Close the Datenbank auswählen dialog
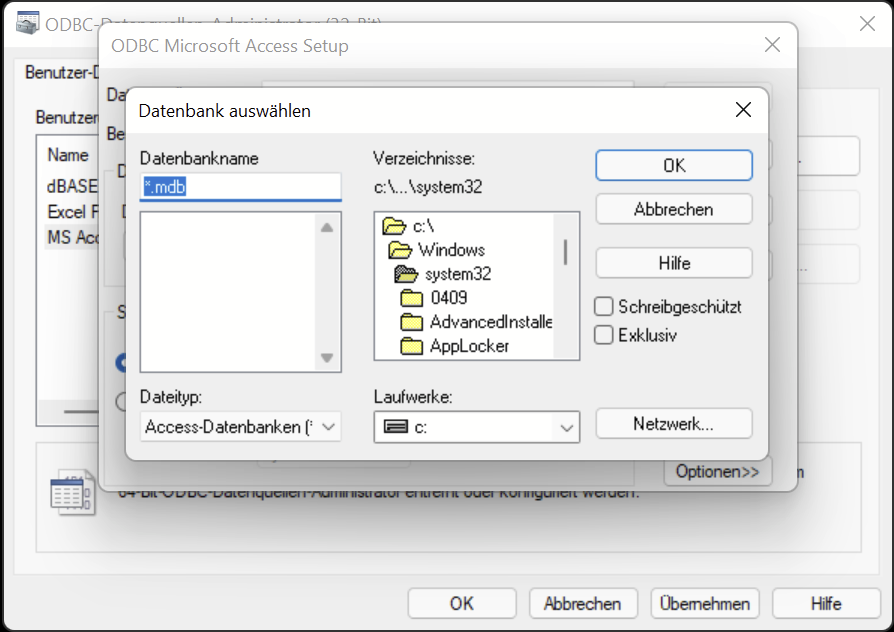 [743, 110]
